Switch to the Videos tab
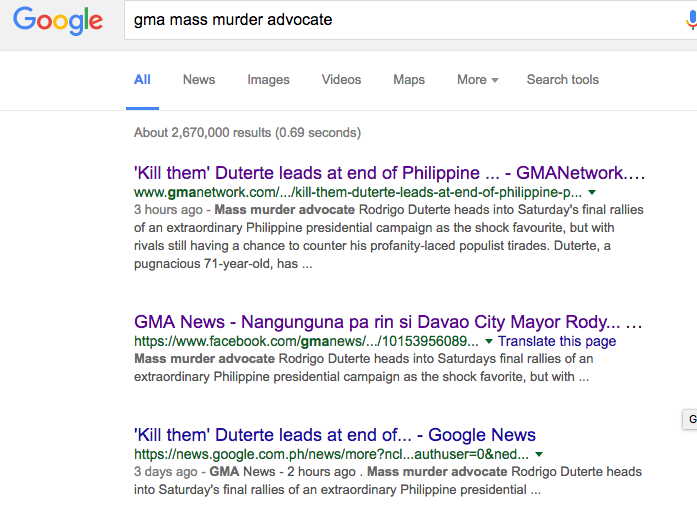Image resolution: width=697 pixels, height=527 pixels. [341, 80]
